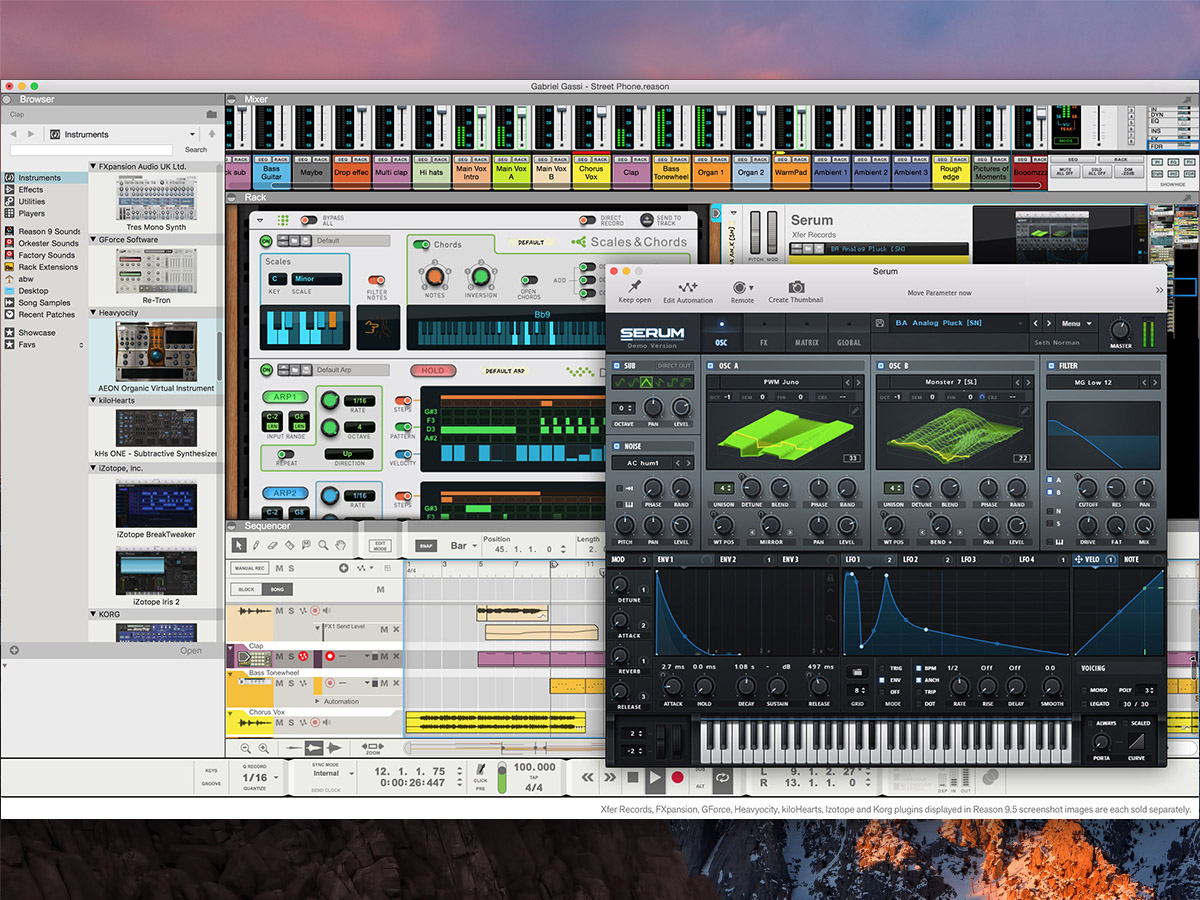Open the Instruments location dropdown in Browser
Viewport: 1200px width, 900px height.
(124, 134)
